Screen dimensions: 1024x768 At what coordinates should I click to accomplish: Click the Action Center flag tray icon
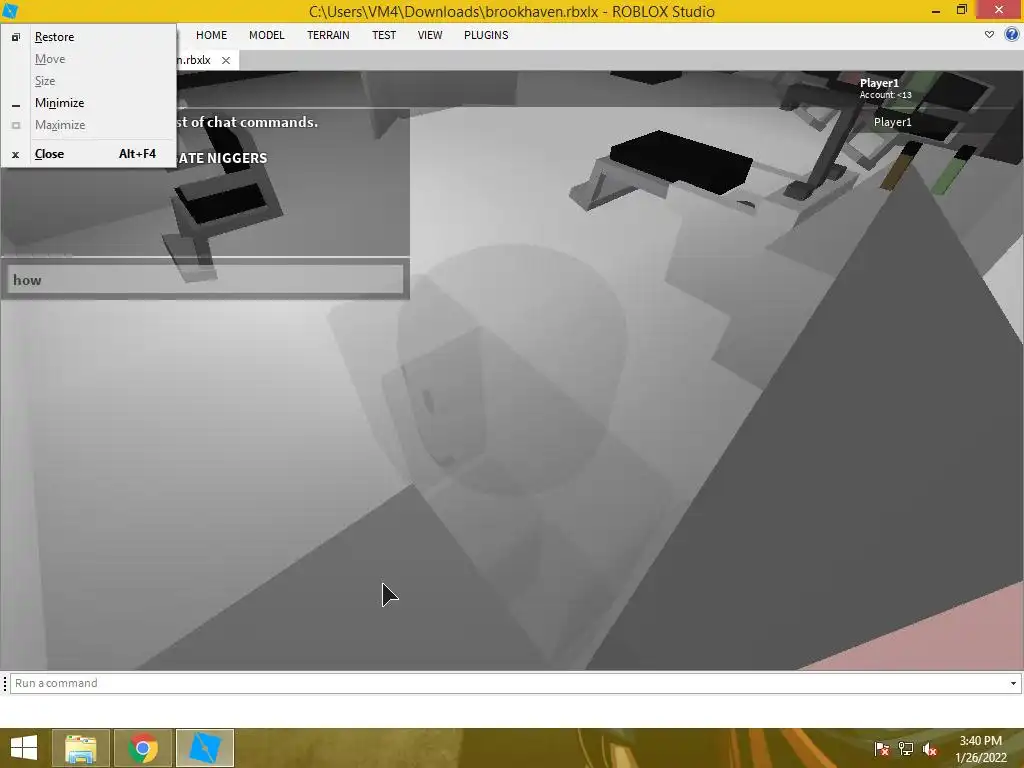point(882,749)
